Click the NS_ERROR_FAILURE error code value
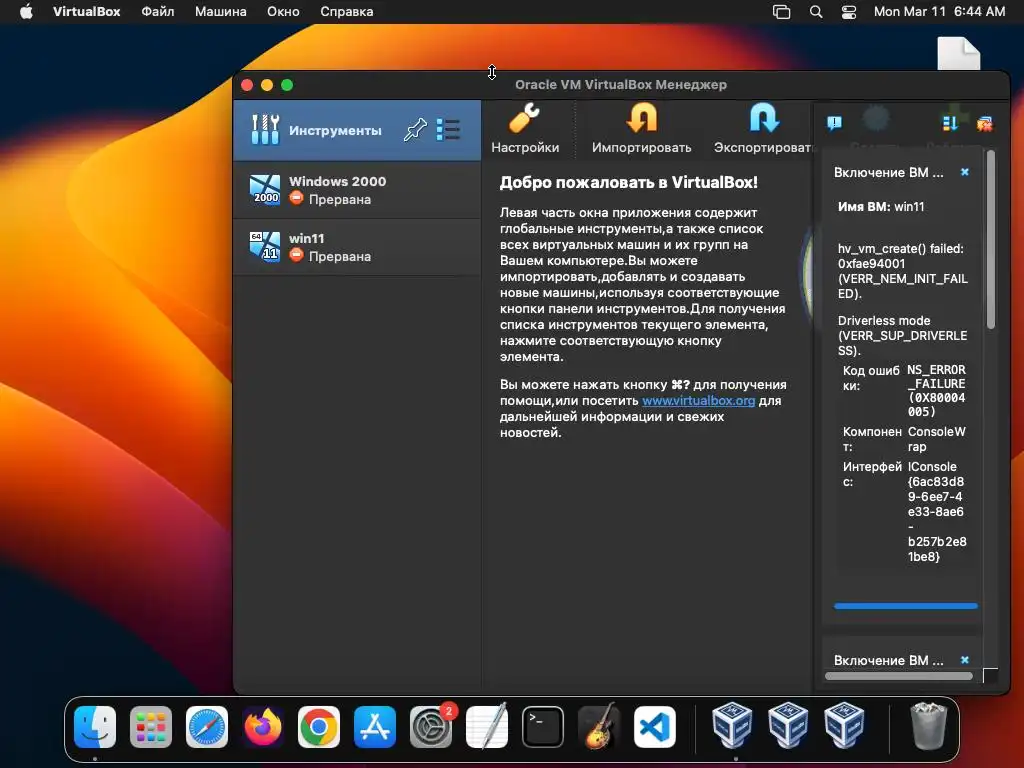 (x=936, y=391)
